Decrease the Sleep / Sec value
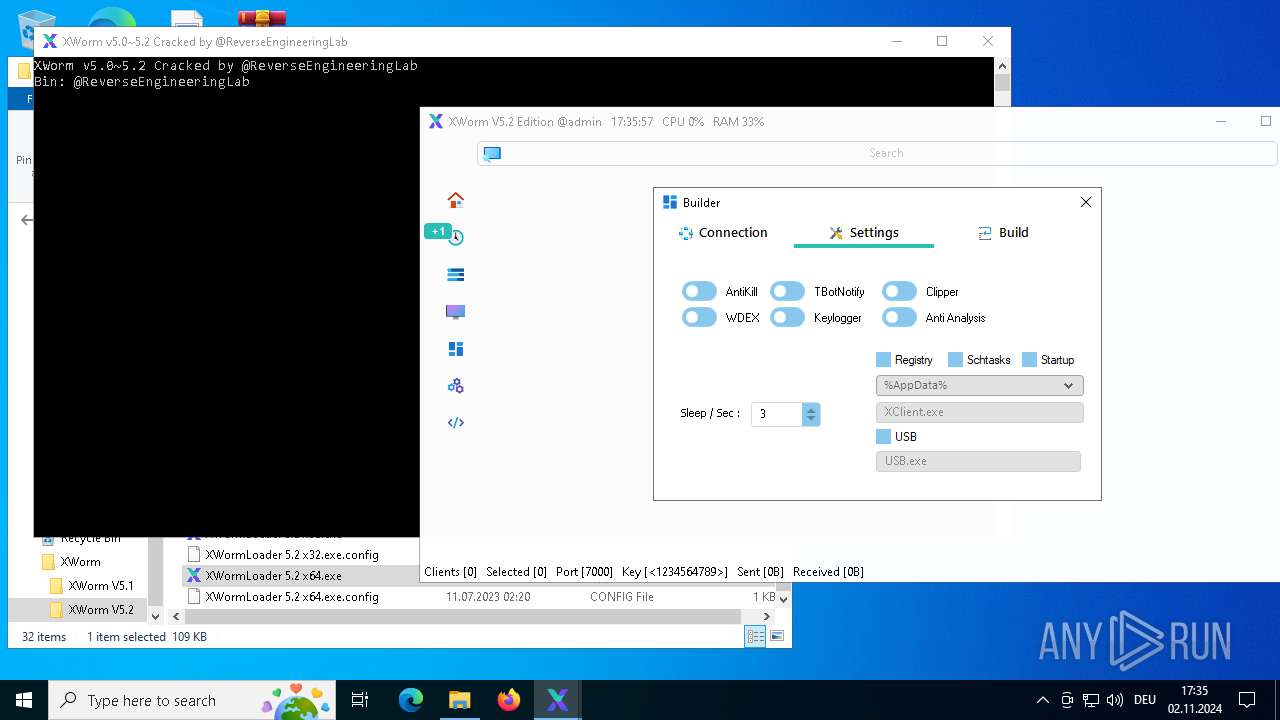 (x=811, y=420)
